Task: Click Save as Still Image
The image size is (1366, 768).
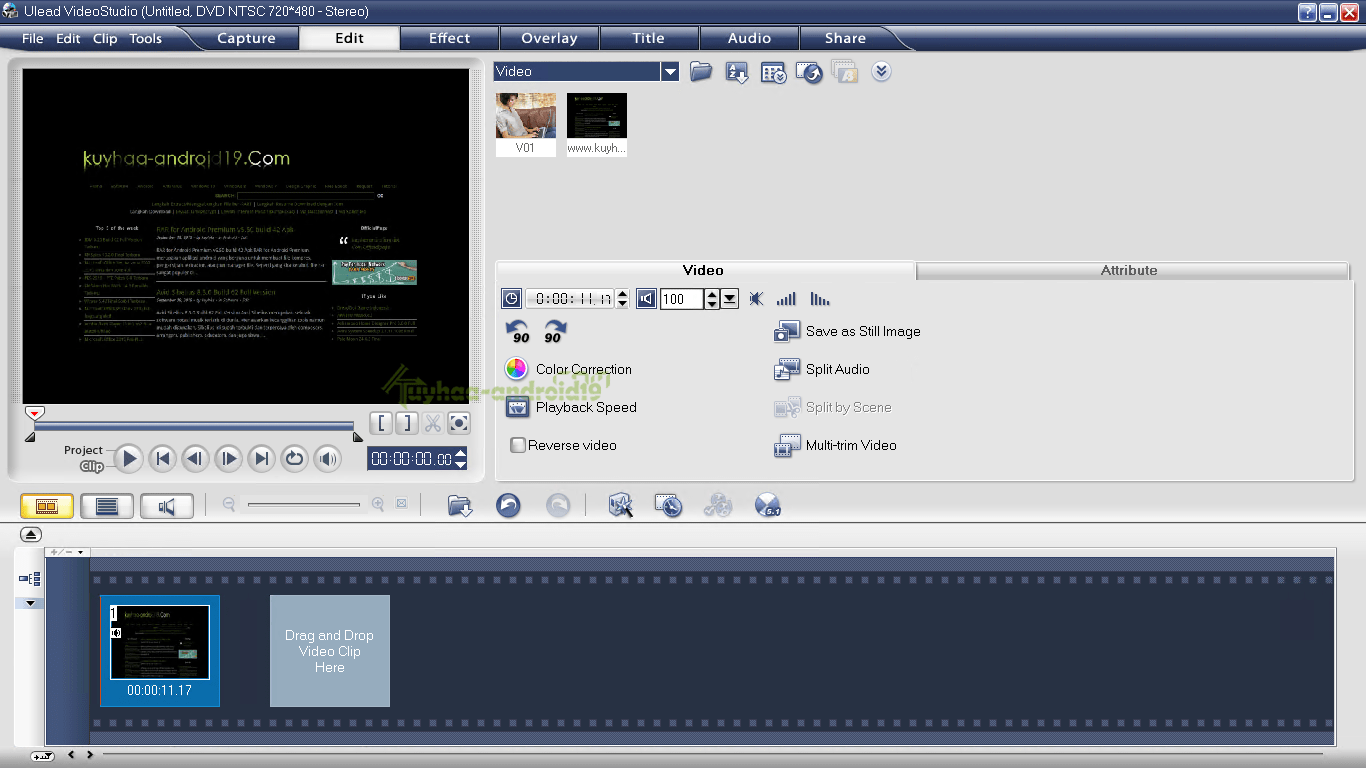Action: pyautogui.click(x=847, y=331)
